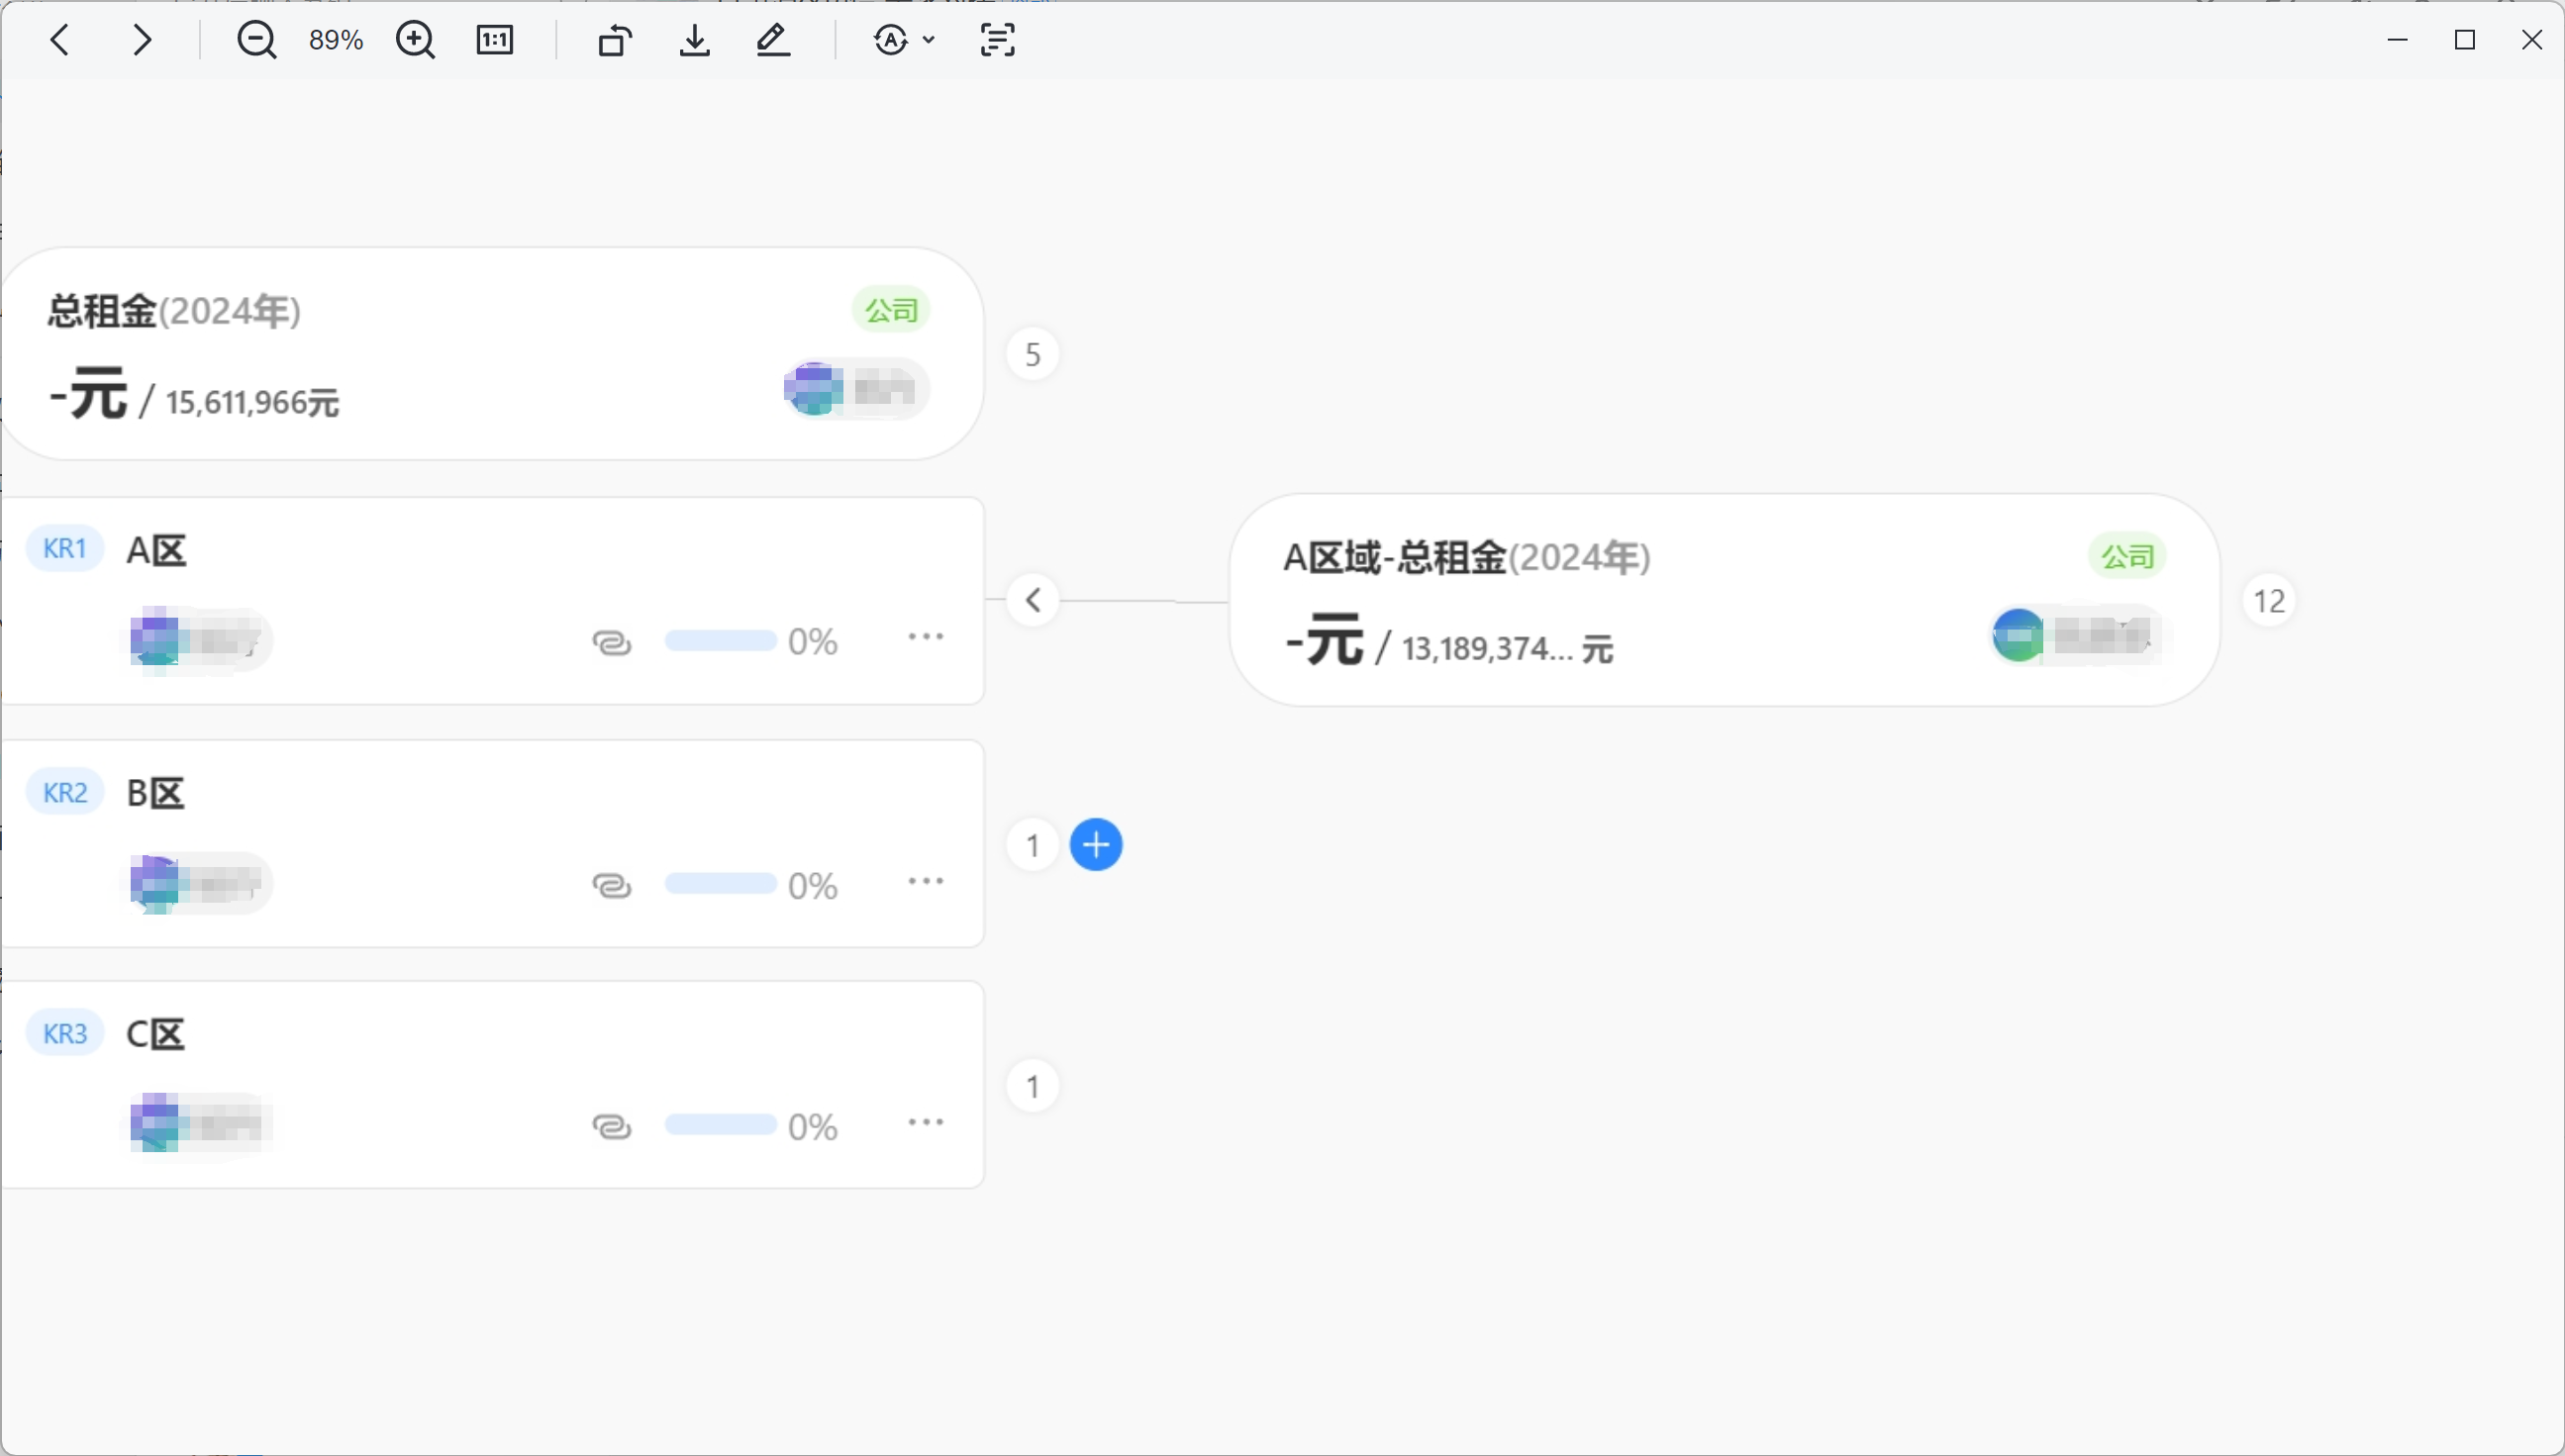2565x1456 pixels.
Task: Open more options for B区 row
Action: (x=926, y=881)
